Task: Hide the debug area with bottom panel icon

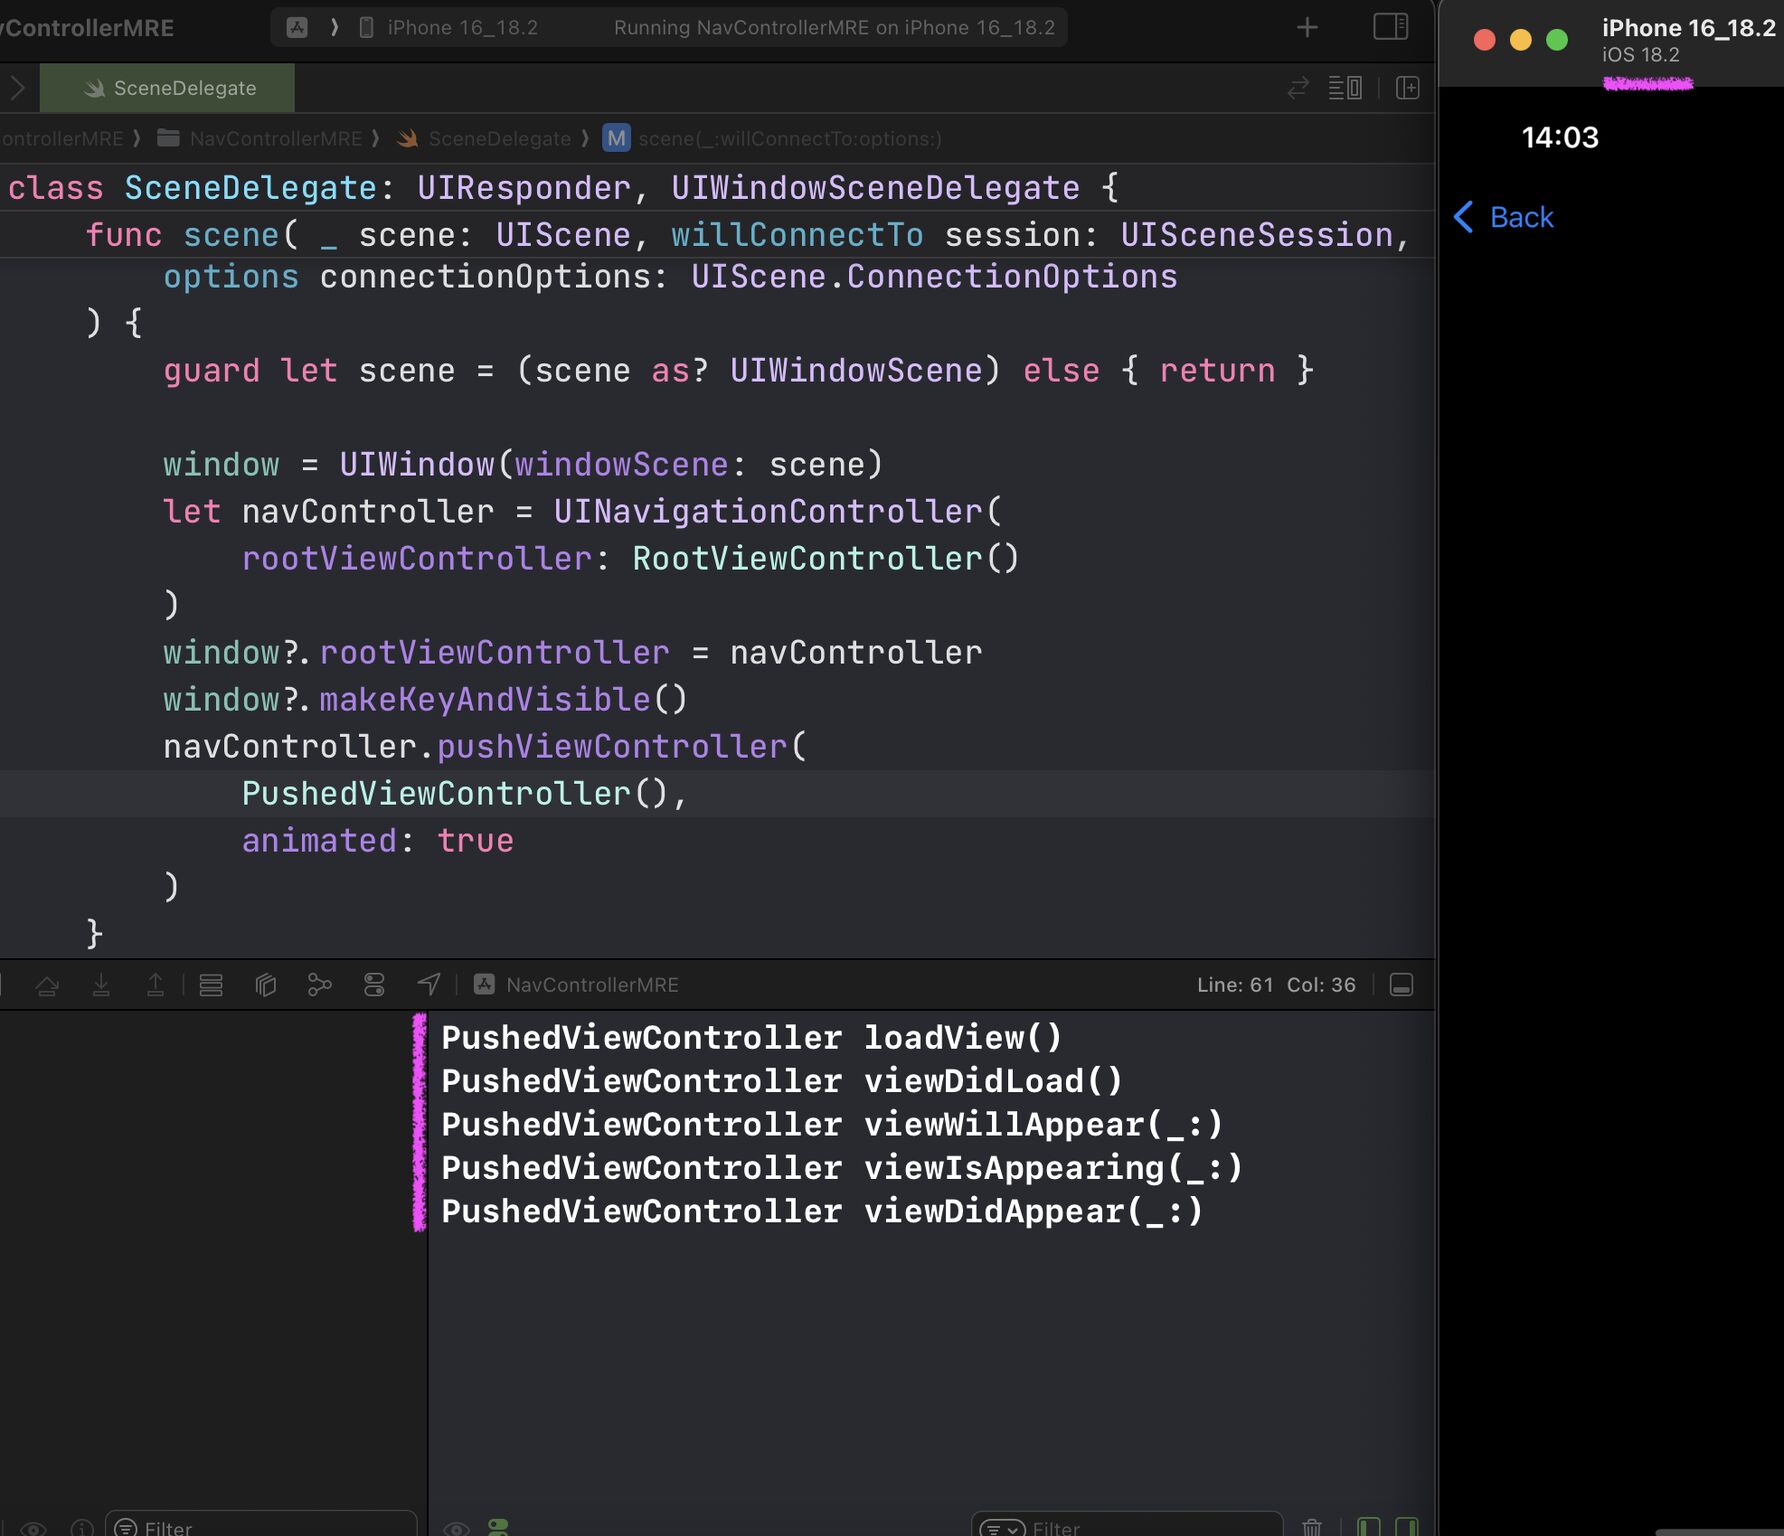Action: pos(1401,985)
